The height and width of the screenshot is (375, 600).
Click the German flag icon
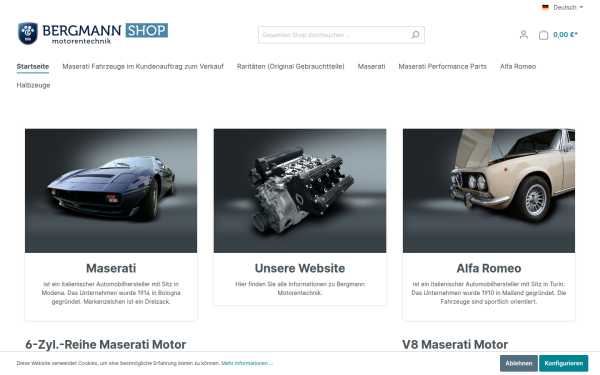pos(545,7)
